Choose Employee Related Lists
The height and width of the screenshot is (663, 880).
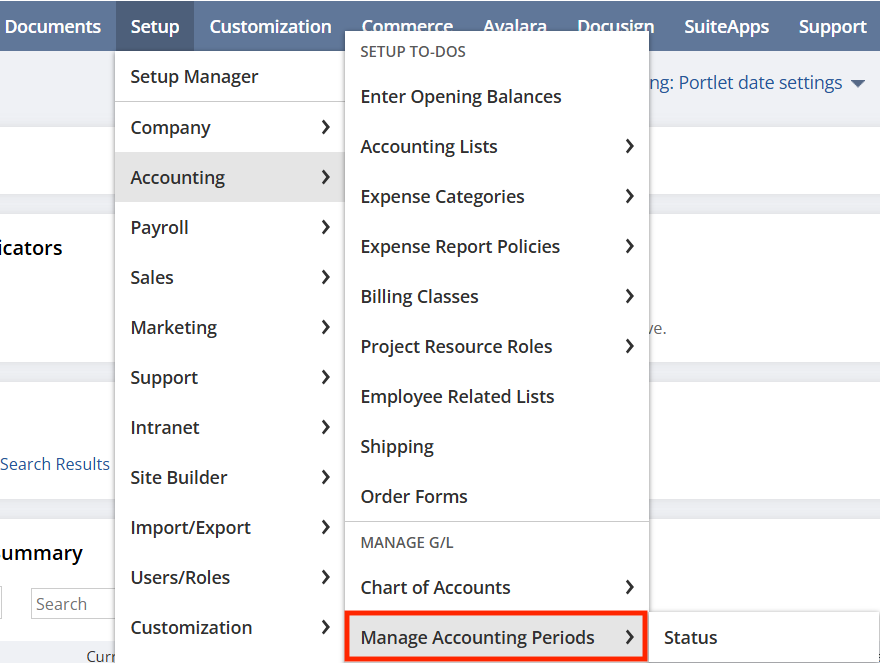(x=457, y=397)
